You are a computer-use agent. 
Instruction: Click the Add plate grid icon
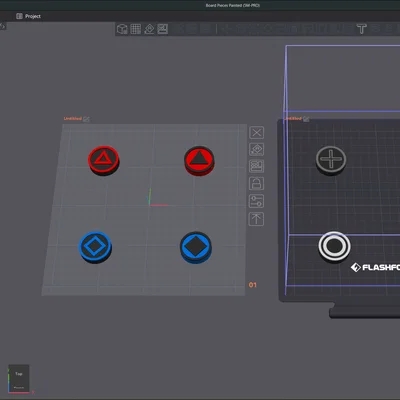click(136, 29)
